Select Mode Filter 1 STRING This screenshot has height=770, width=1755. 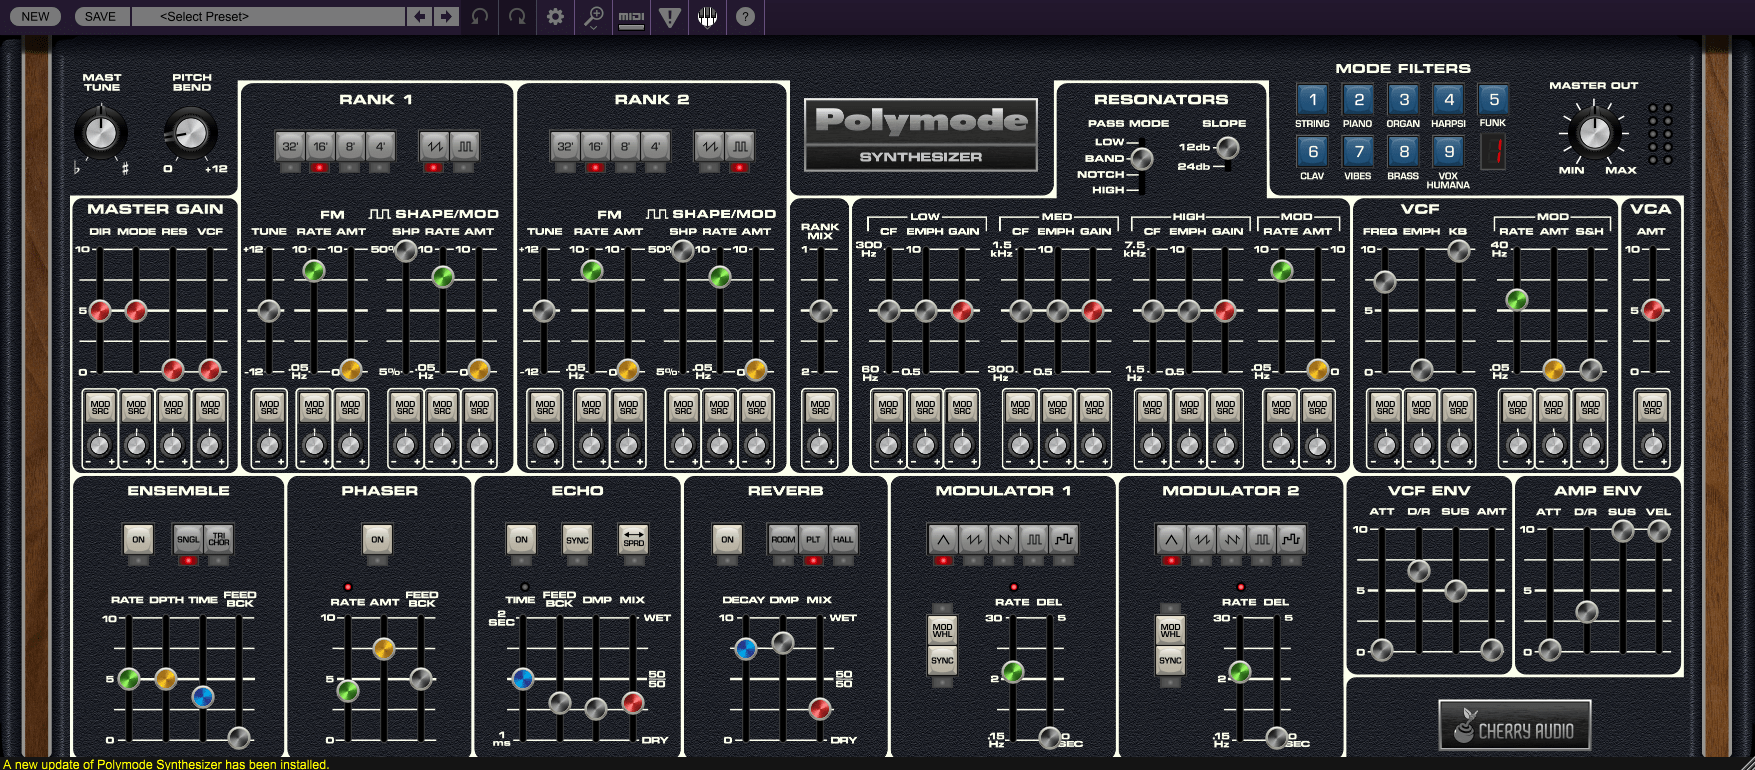tap(1313, 99)
